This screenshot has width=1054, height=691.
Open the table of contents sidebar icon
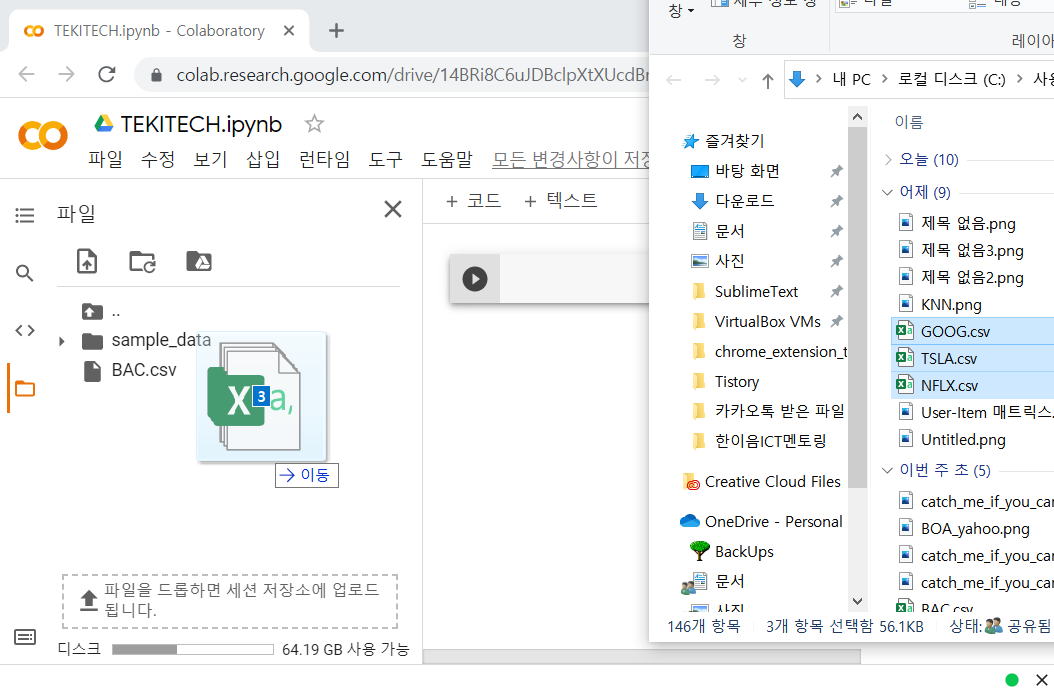25,215
